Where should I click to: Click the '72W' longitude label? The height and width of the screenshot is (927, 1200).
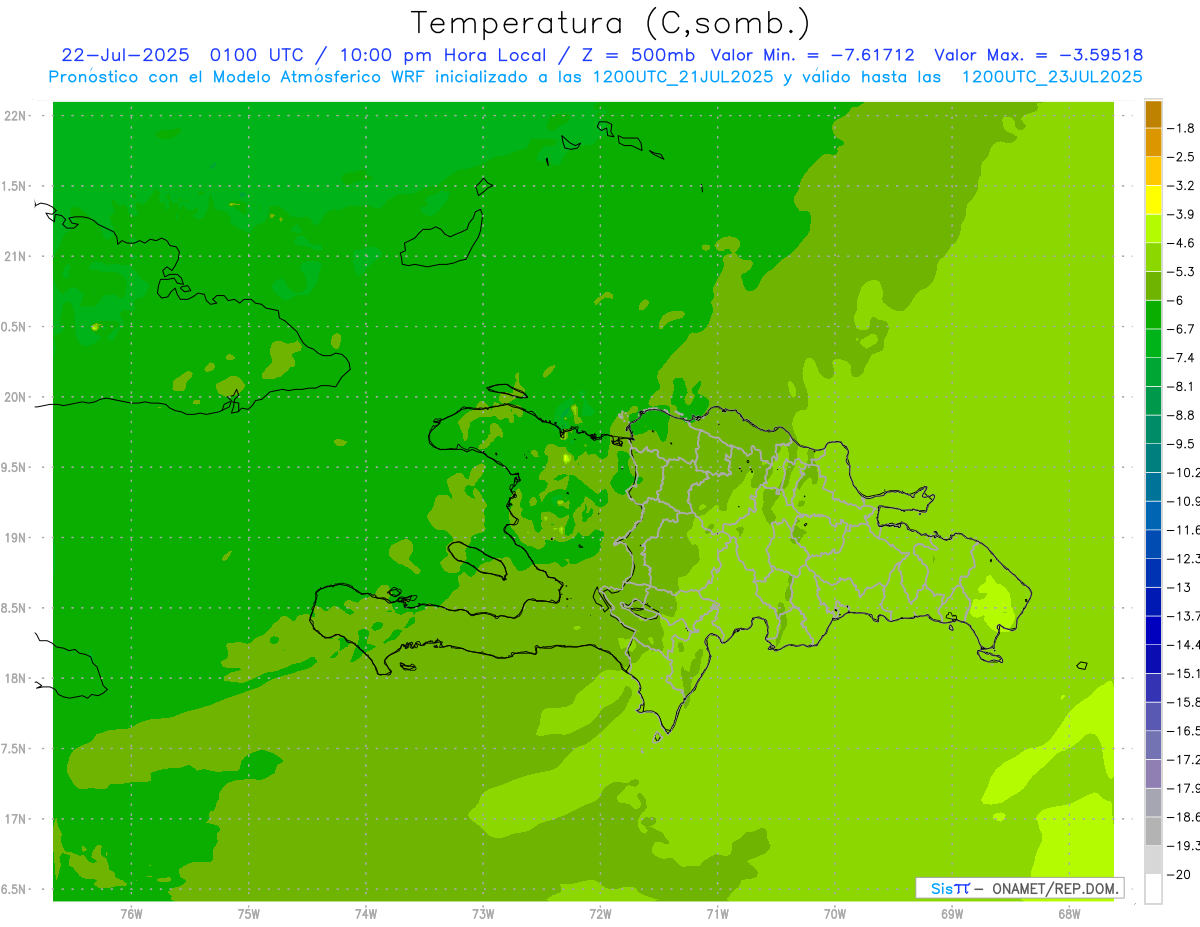[600, 914]
